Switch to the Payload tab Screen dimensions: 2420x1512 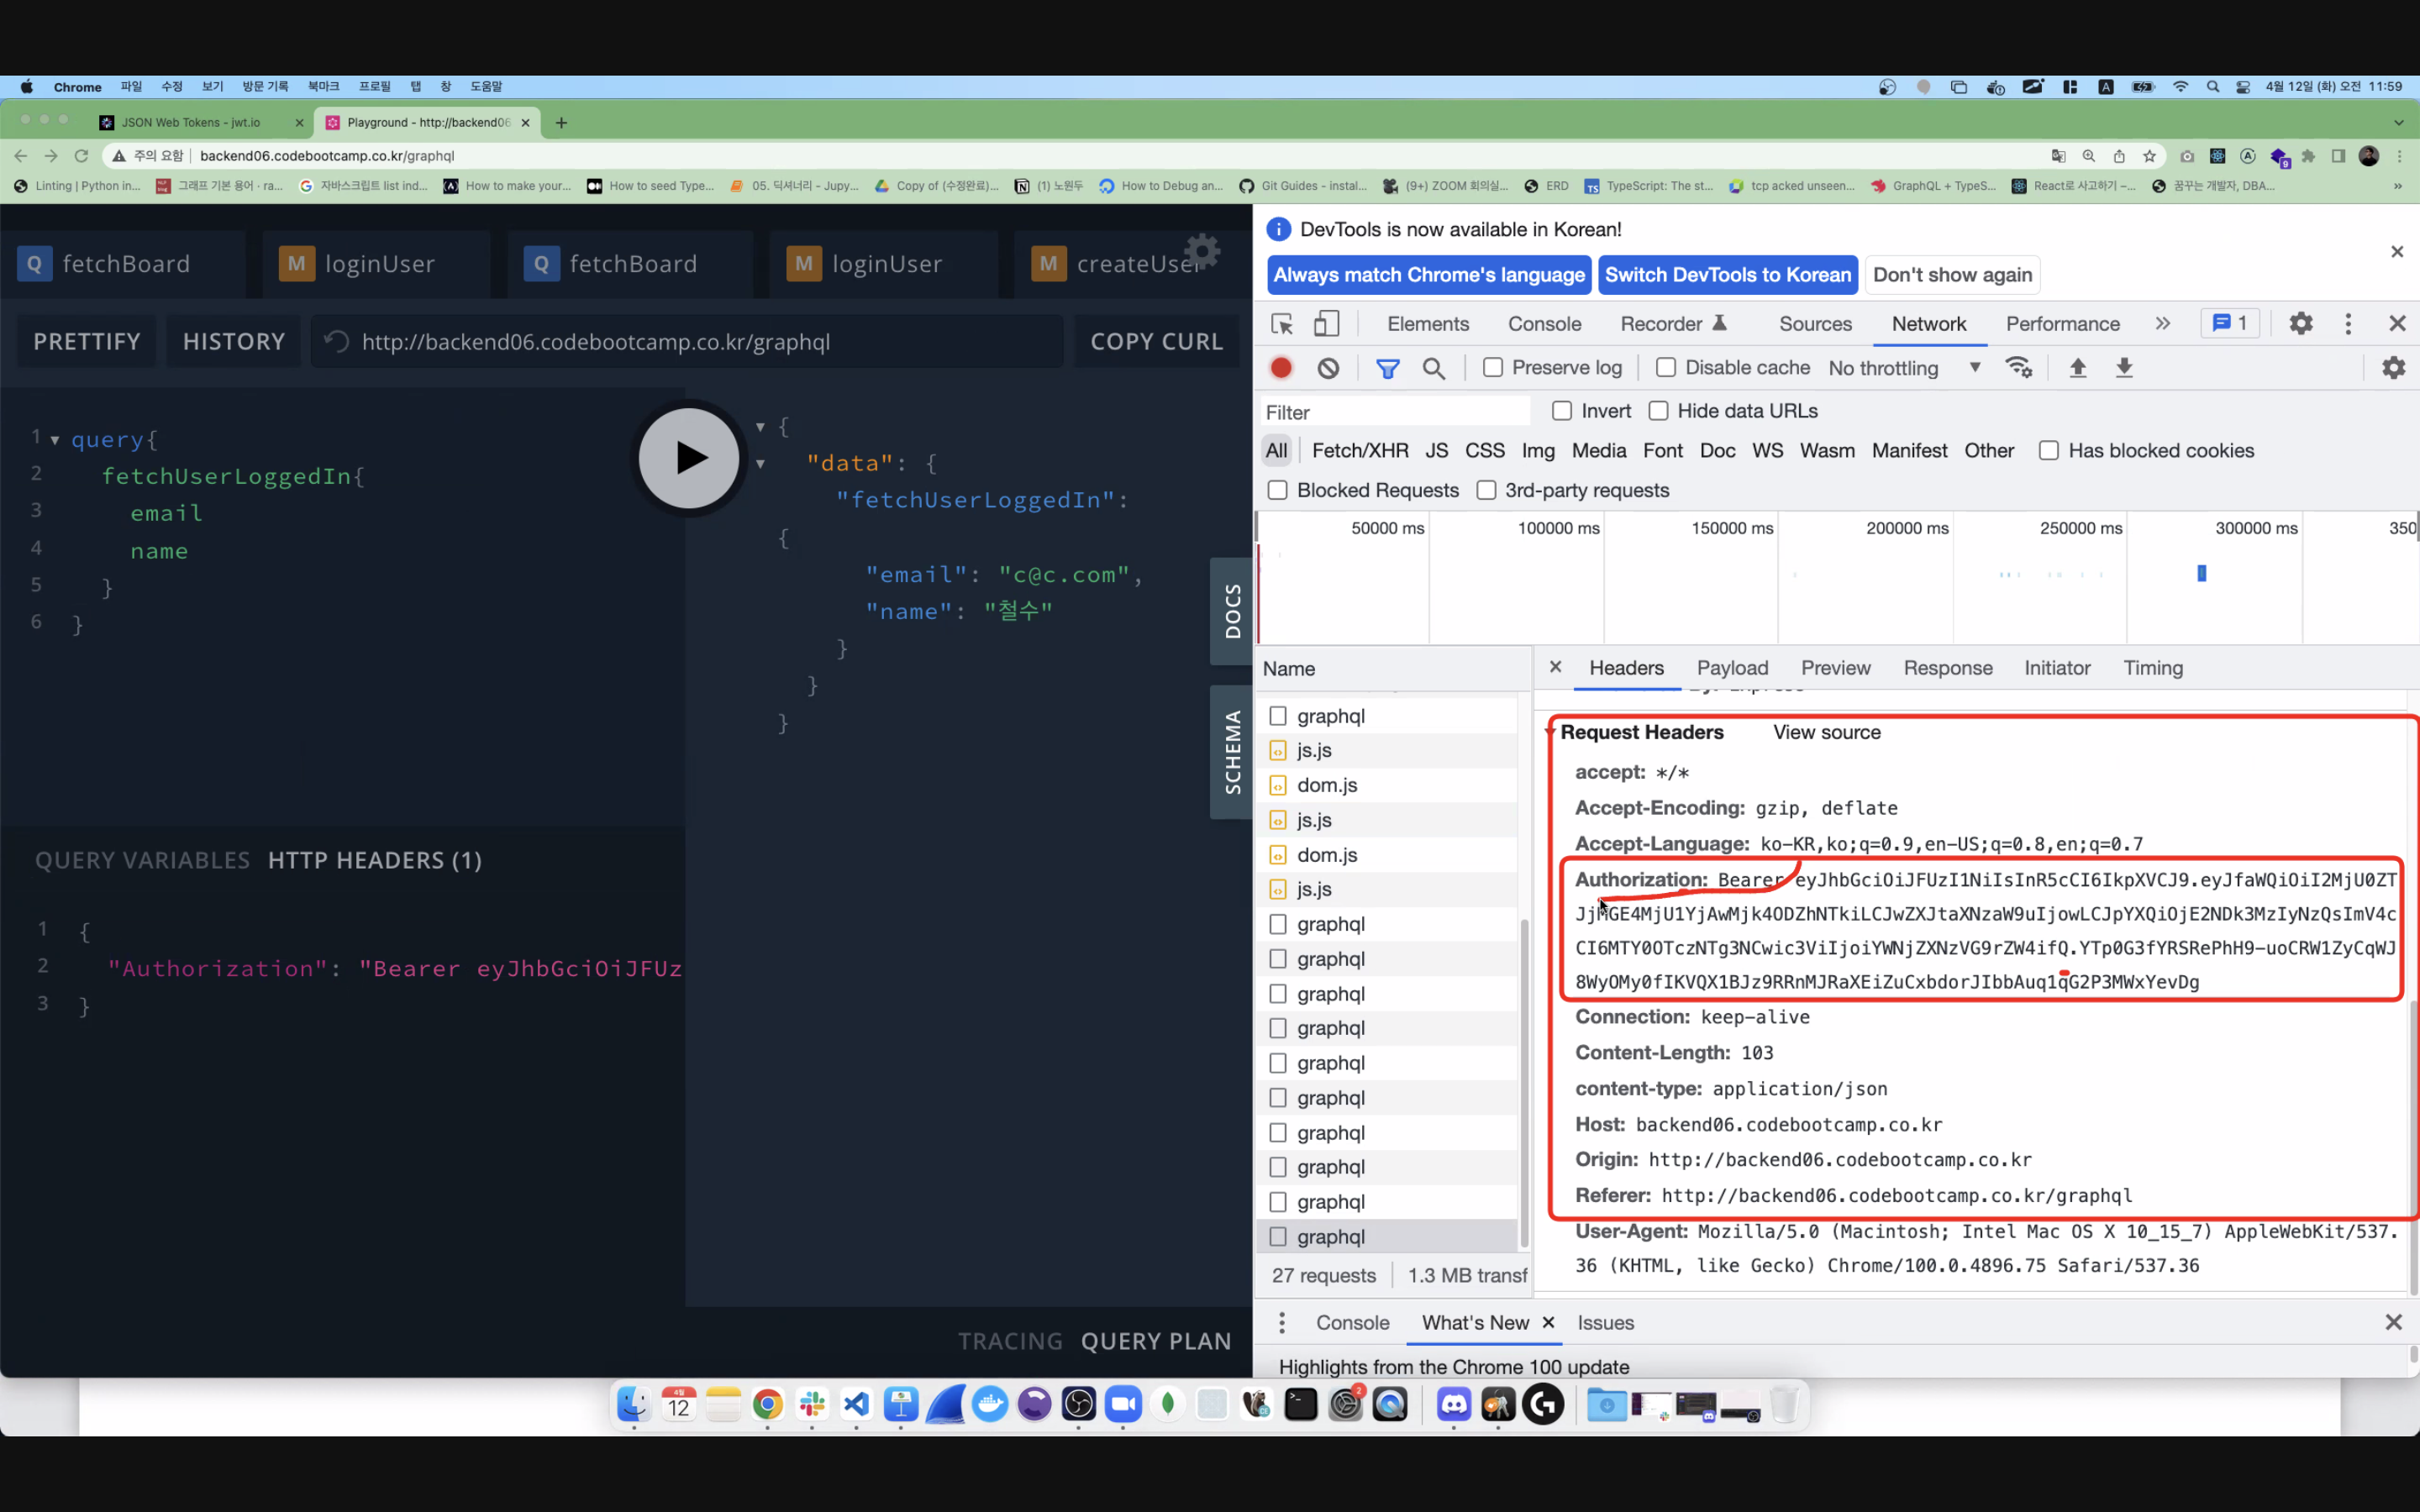(x=1732, y=668)
